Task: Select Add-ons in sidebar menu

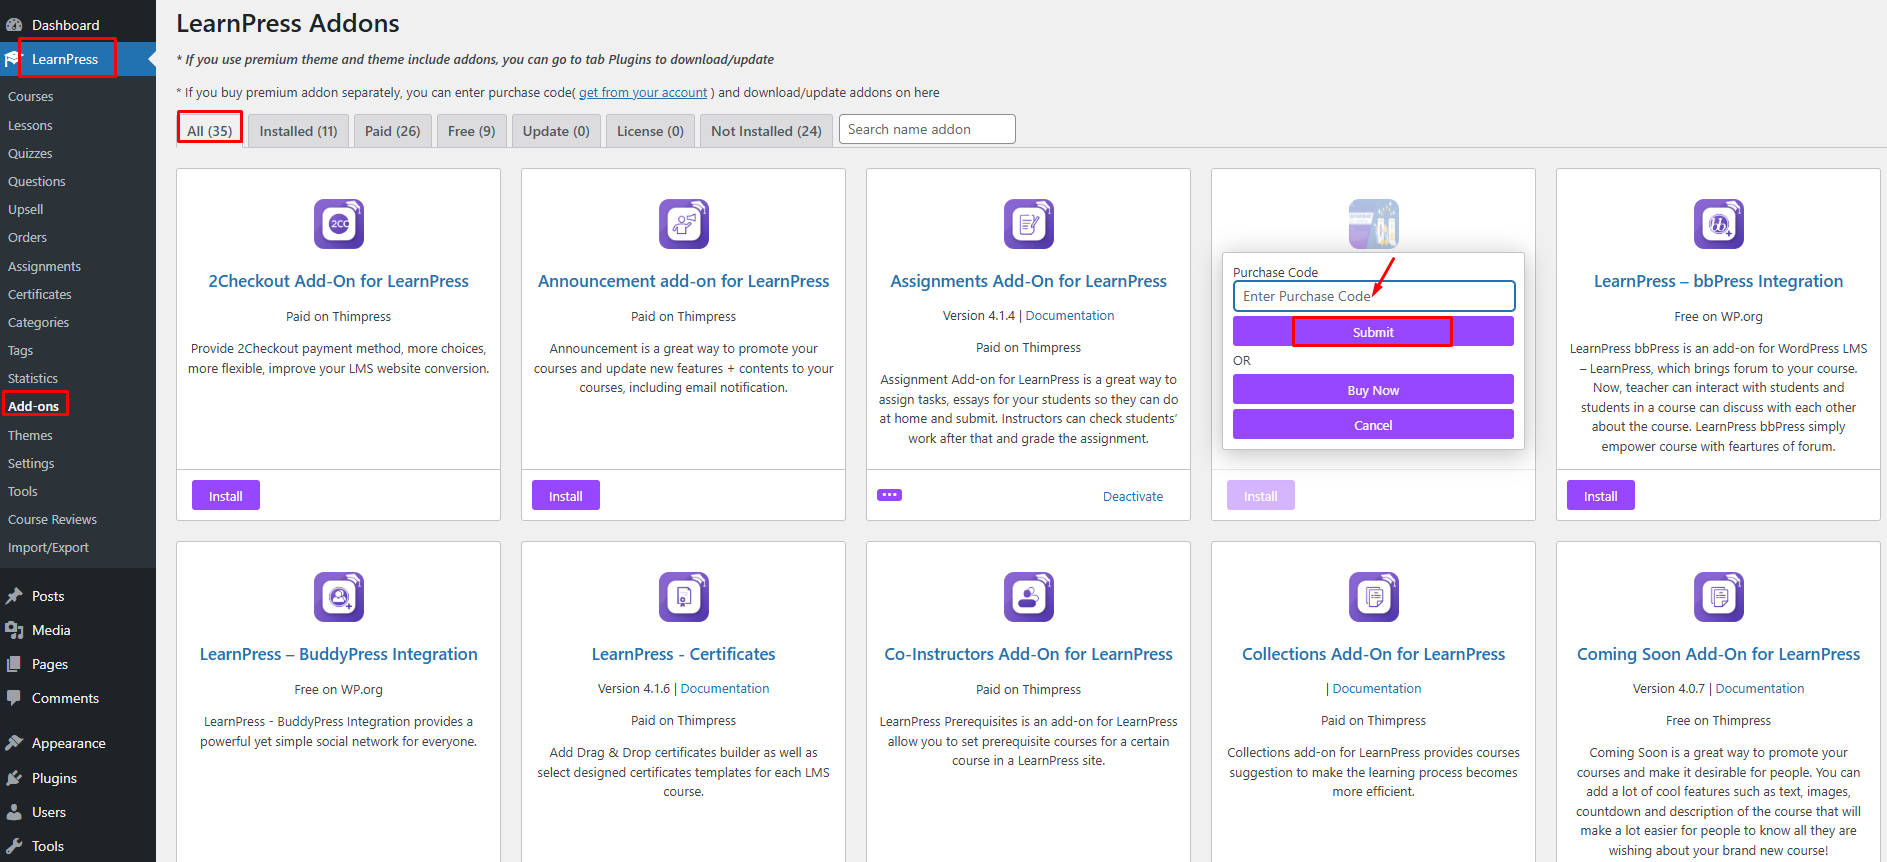Action: (x=34, y=406)
